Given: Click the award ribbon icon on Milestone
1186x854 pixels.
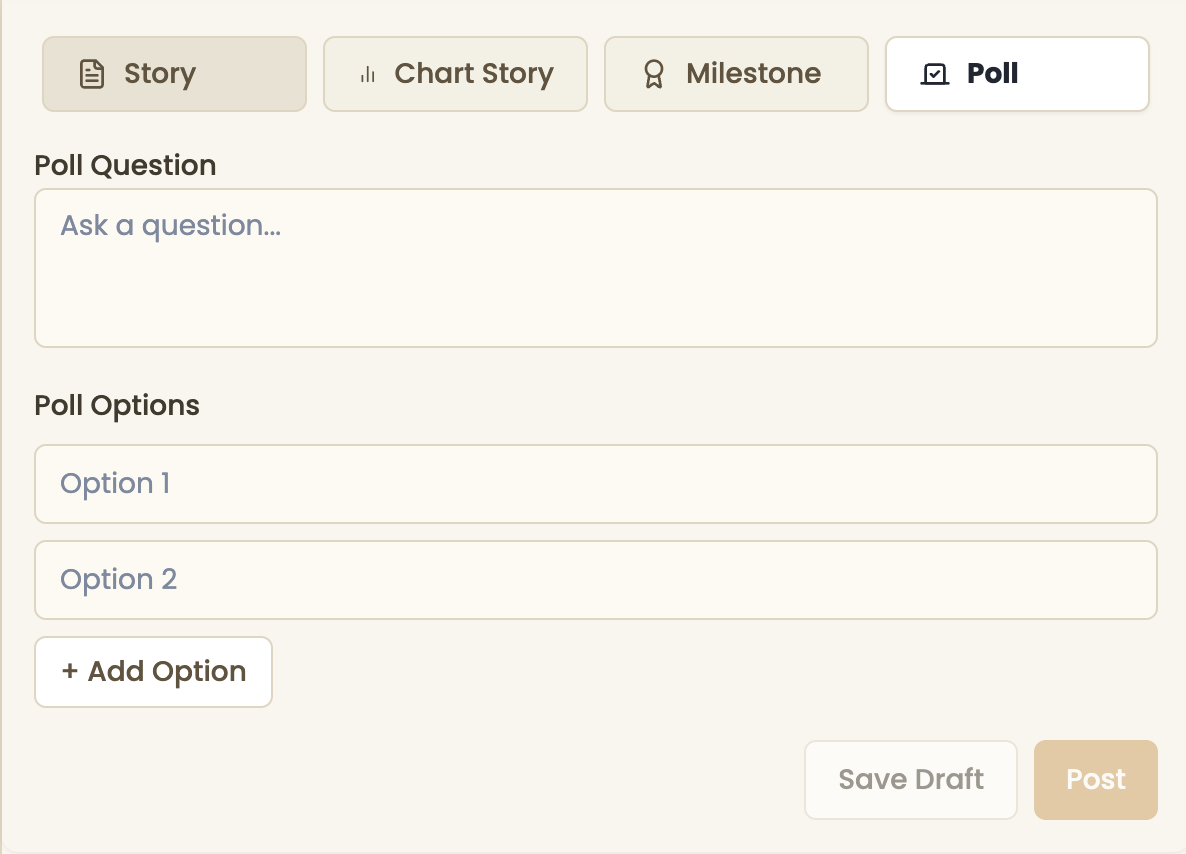Looking at the screenshot, I should pyautogui.click(x=654, y=74).
